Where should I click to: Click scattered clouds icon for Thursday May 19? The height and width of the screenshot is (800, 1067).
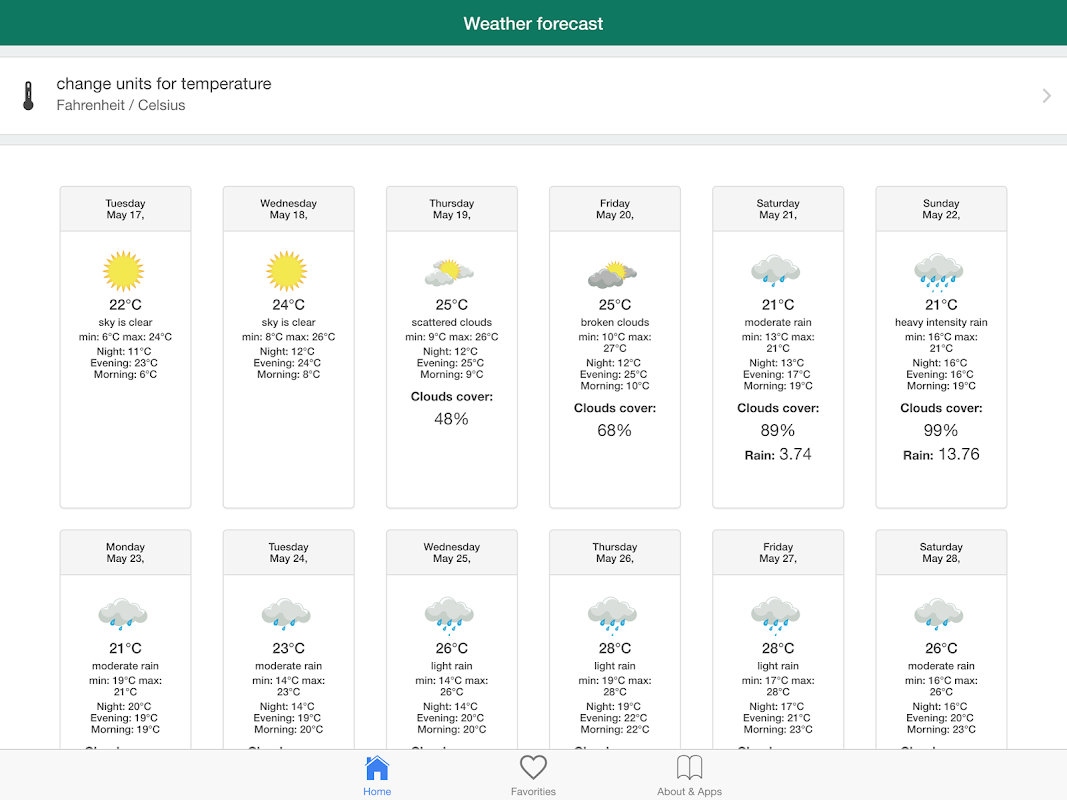[x=449, y=272]
